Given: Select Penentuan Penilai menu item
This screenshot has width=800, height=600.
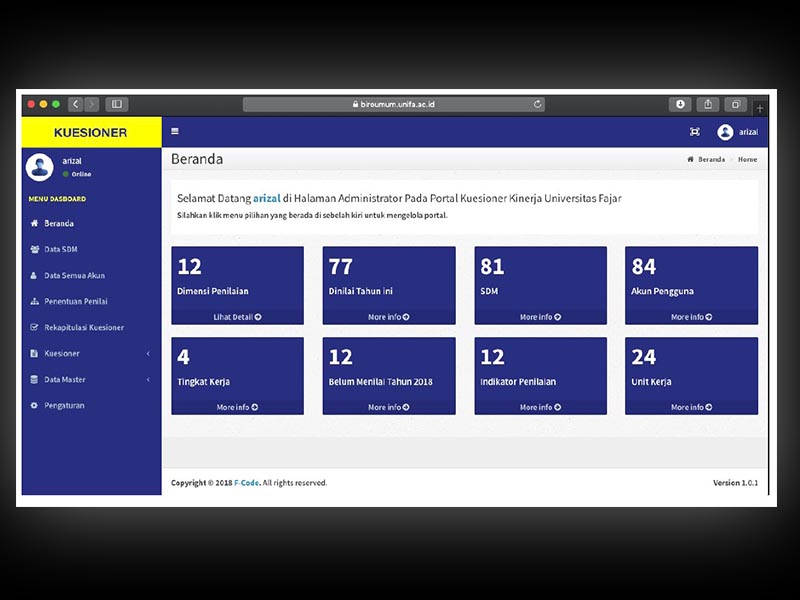Looking at the screenshot, I should click(x=75, y=301).
